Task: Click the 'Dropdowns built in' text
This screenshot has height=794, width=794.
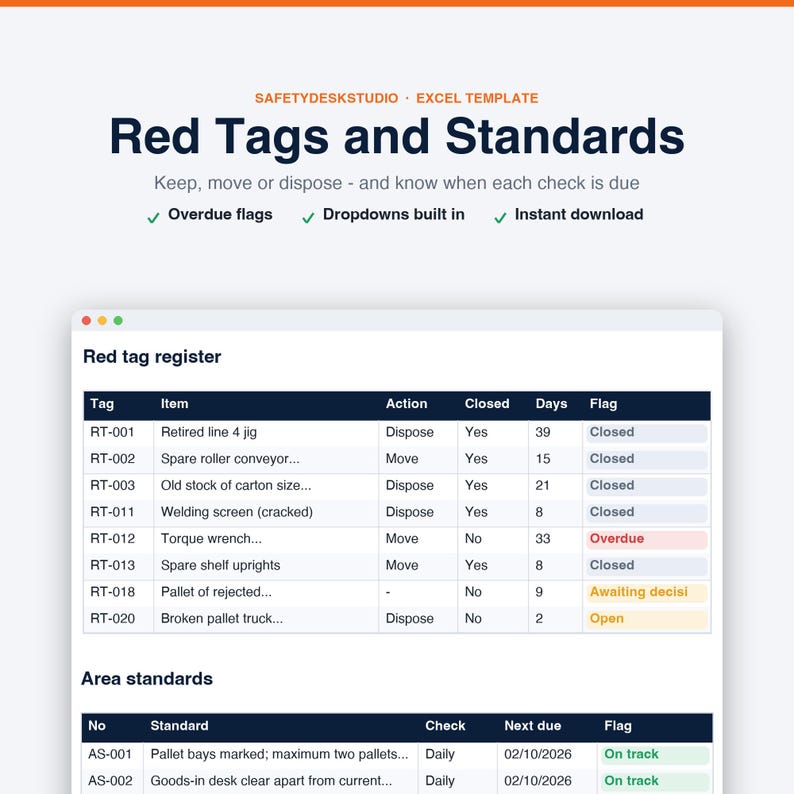Action: click(x=393, y=215)
